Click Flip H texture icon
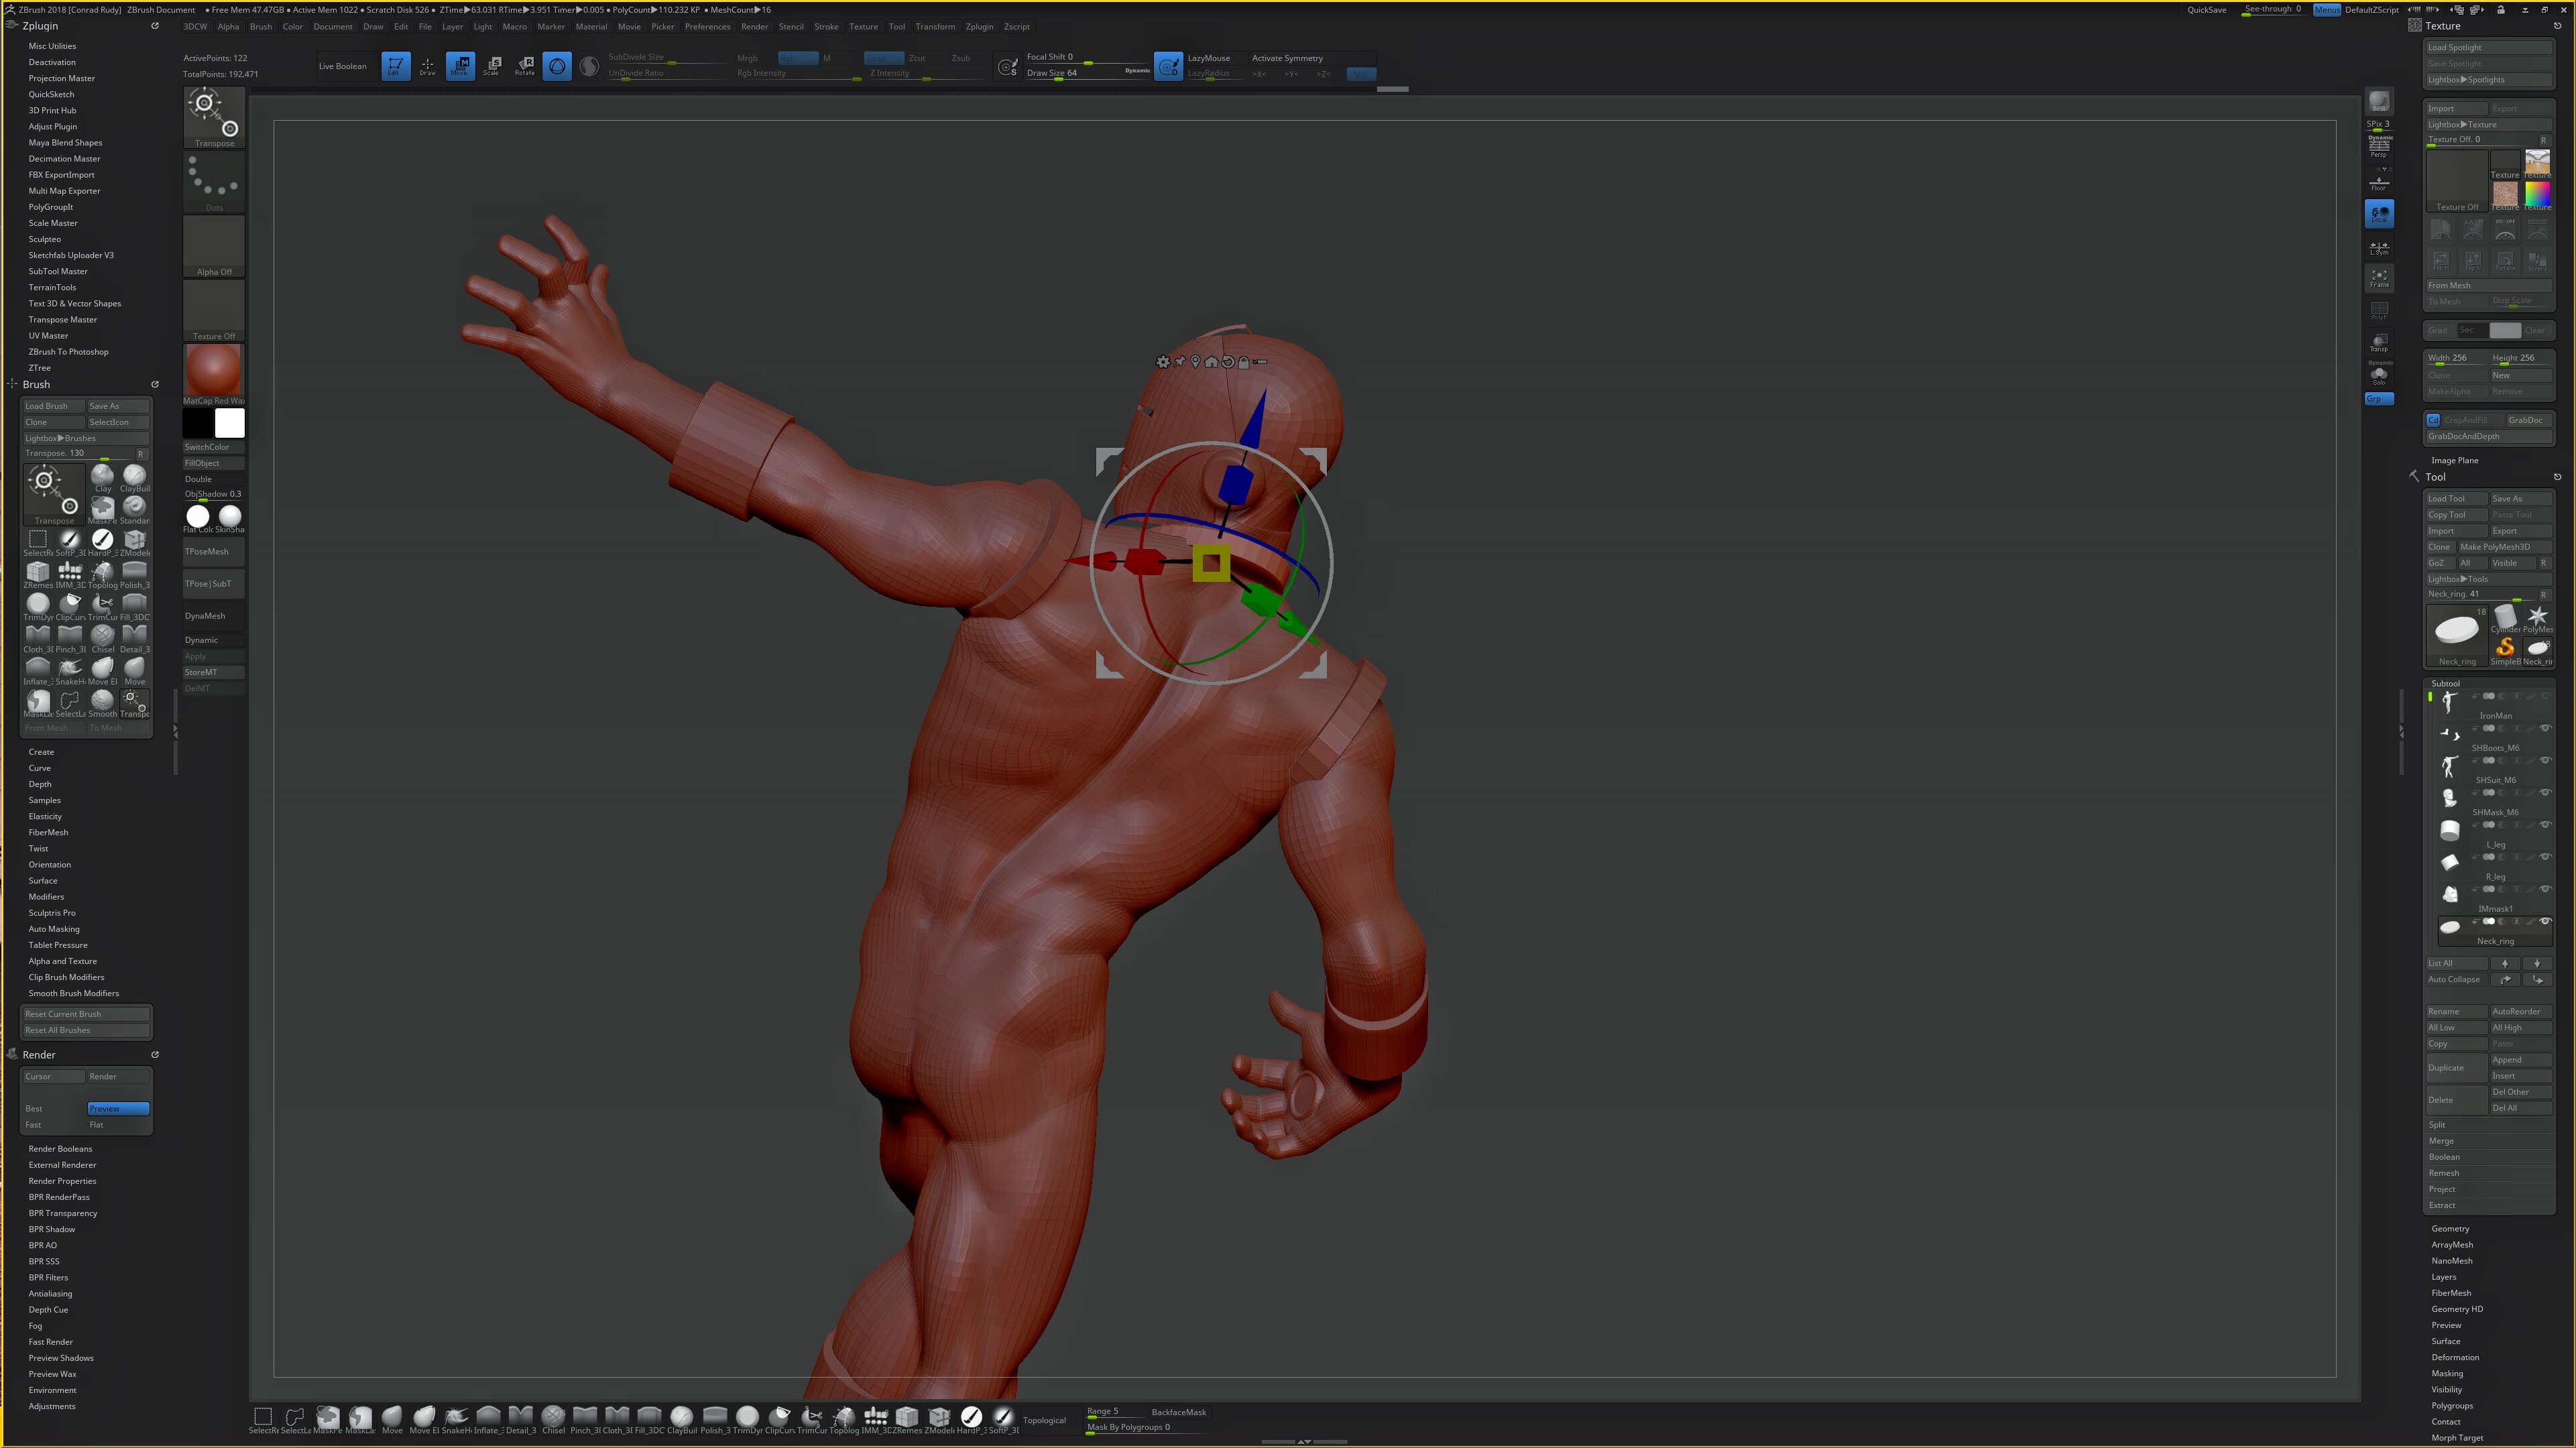 coord(2441,262)
